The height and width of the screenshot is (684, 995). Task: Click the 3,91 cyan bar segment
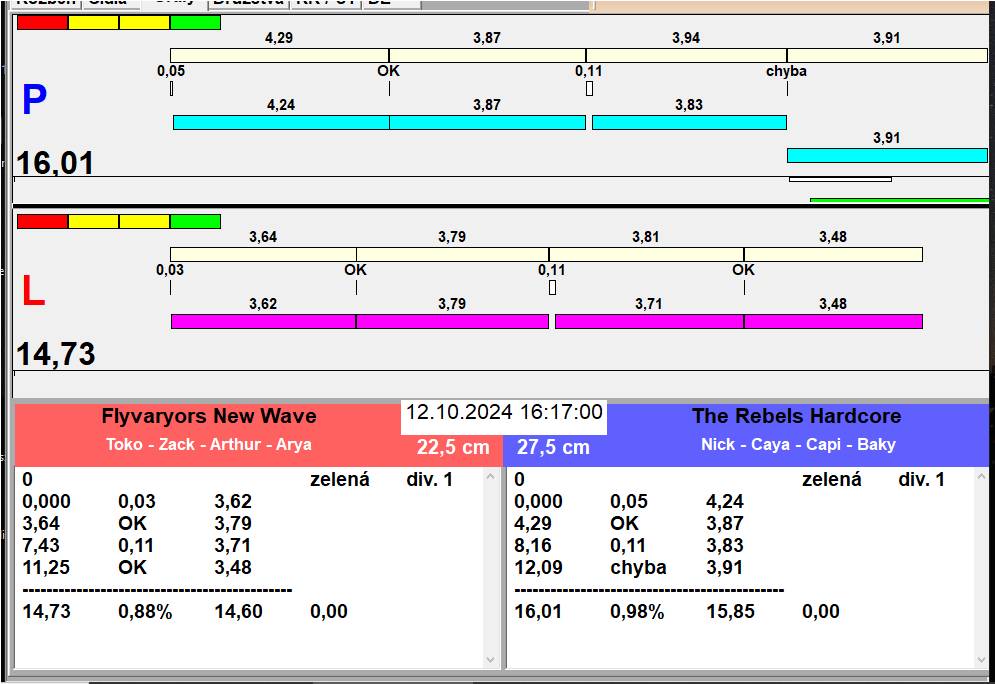(887, 155)
